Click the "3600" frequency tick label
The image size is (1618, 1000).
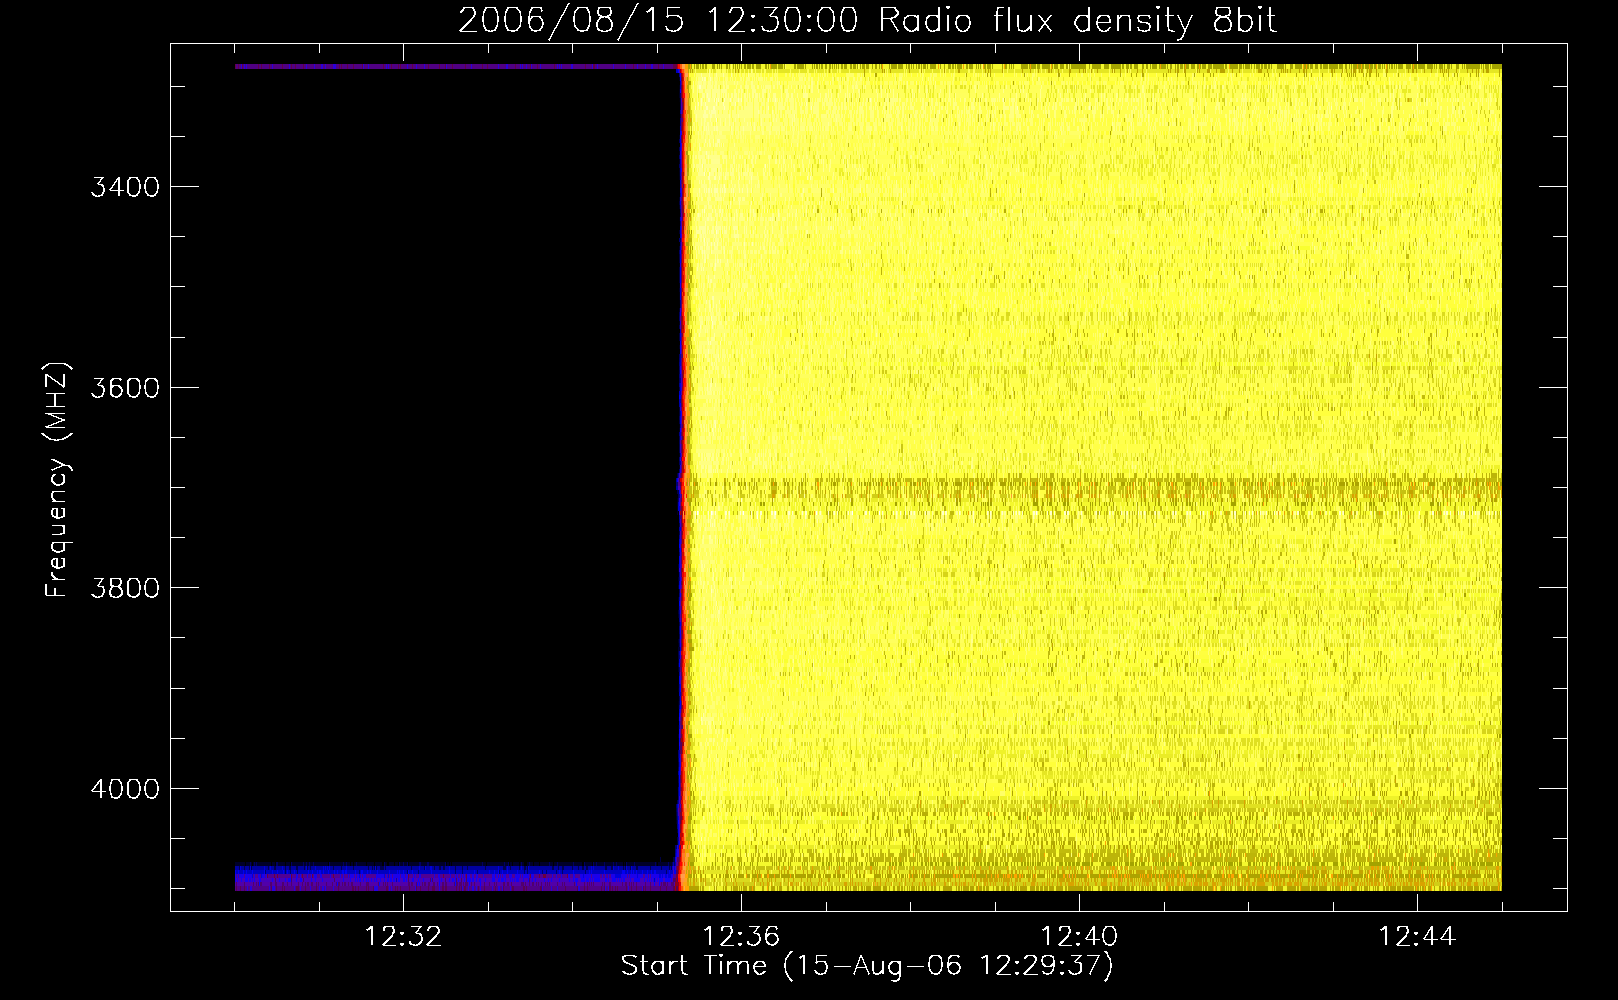coord(125,388)
